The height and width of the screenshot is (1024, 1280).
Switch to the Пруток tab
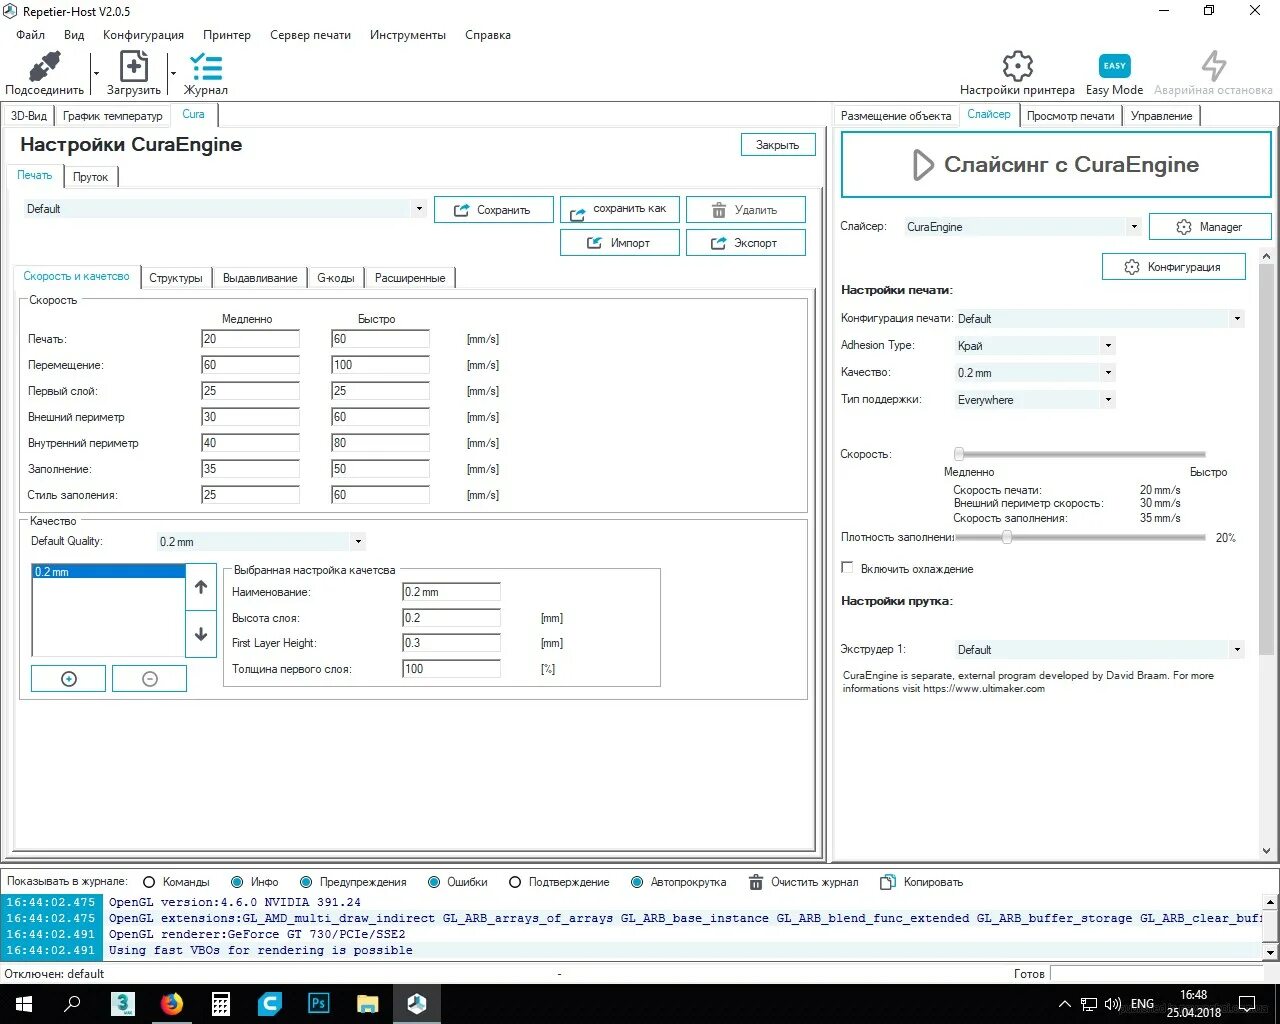click(90, 177)
